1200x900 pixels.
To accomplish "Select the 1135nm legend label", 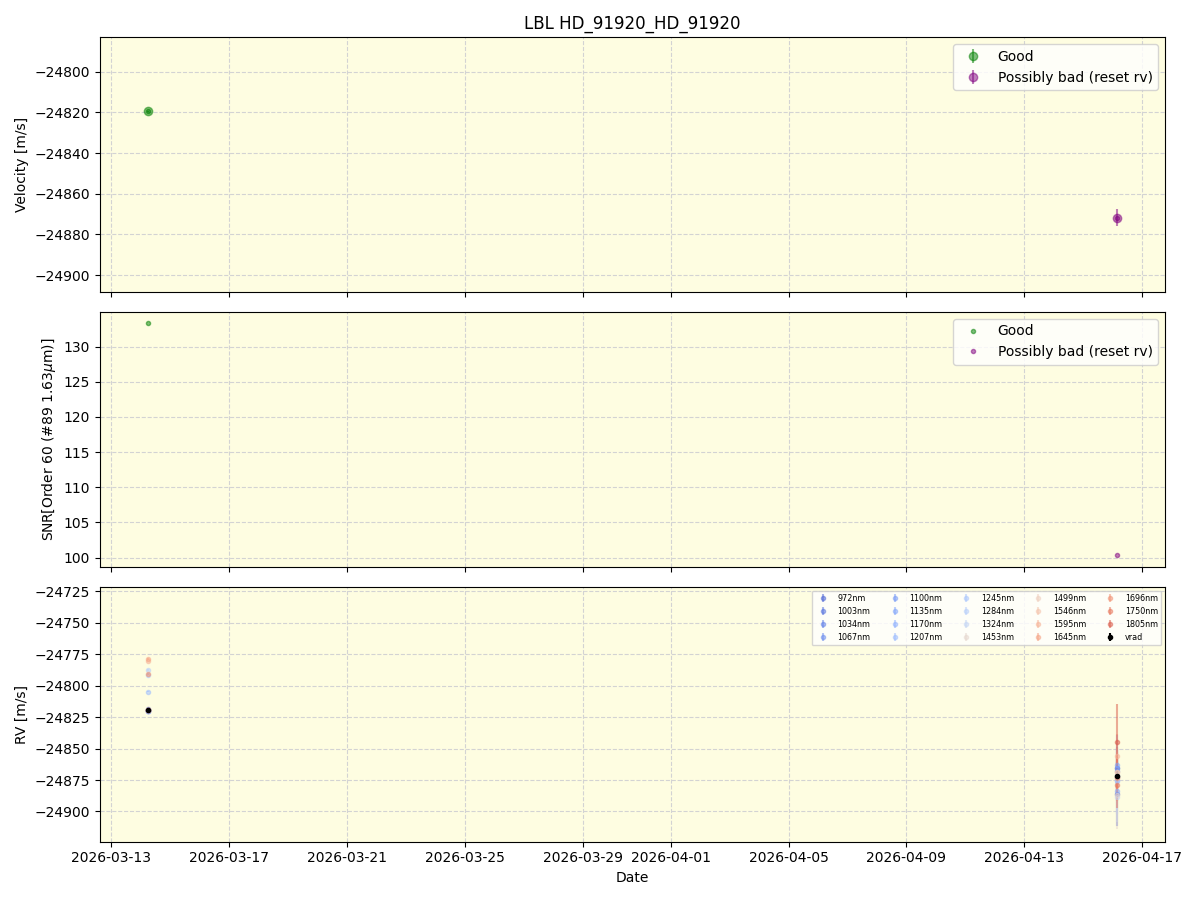I will [925, 611].
